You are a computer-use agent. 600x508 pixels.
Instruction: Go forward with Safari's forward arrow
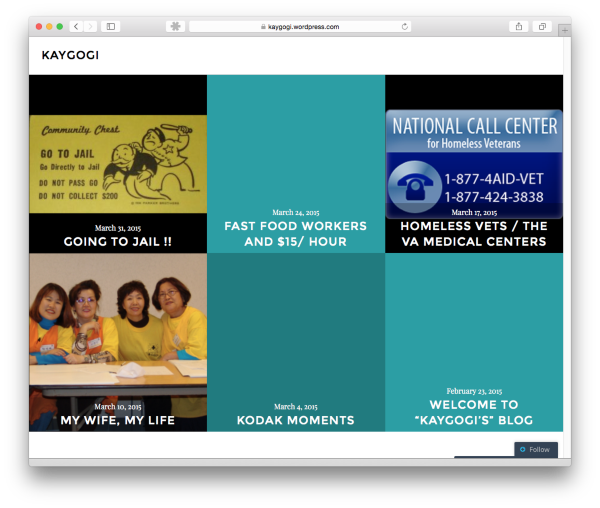click(90, 26)
